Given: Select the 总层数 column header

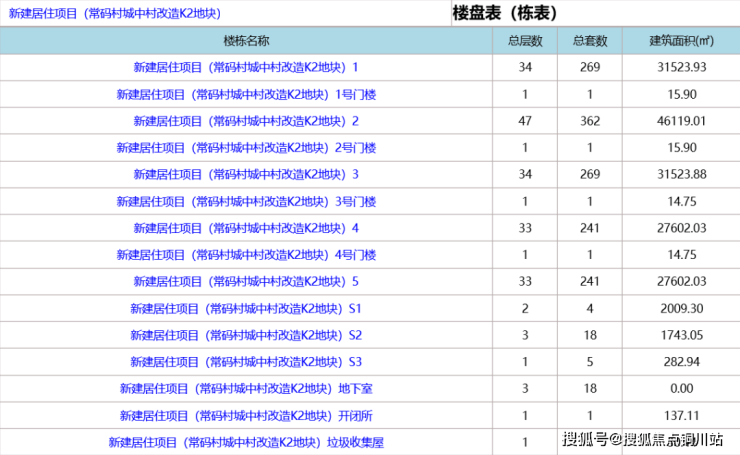Looking at the screenshot, I should (525, 41).
